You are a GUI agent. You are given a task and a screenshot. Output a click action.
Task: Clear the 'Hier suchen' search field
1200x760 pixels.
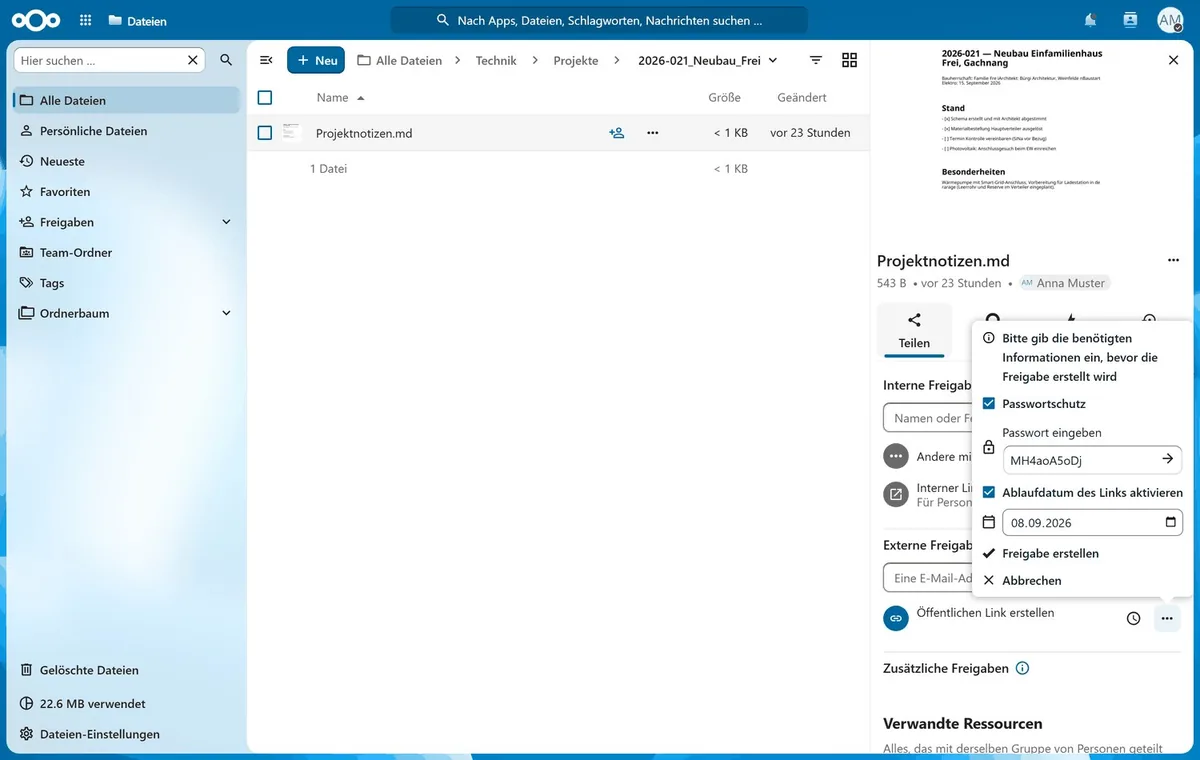tap(193, 60)
